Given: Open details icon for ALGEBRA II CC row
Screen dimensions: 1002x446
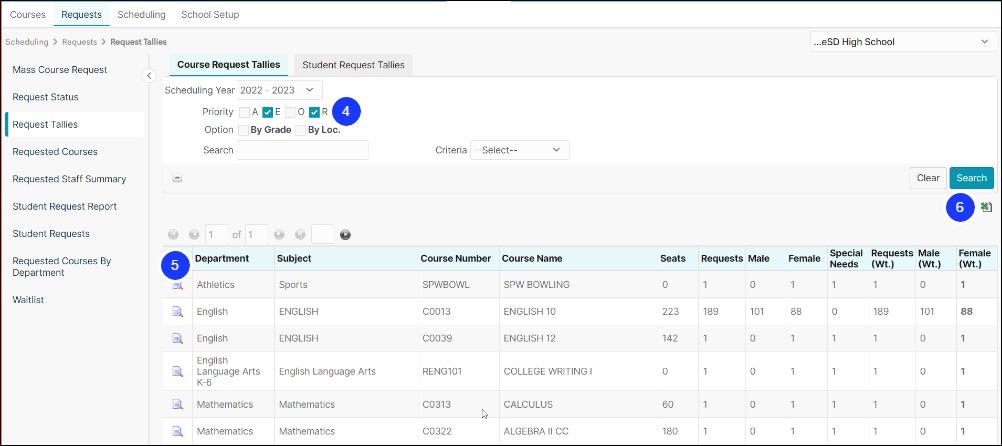Looking at the screenshot, I should coord(178,431).
